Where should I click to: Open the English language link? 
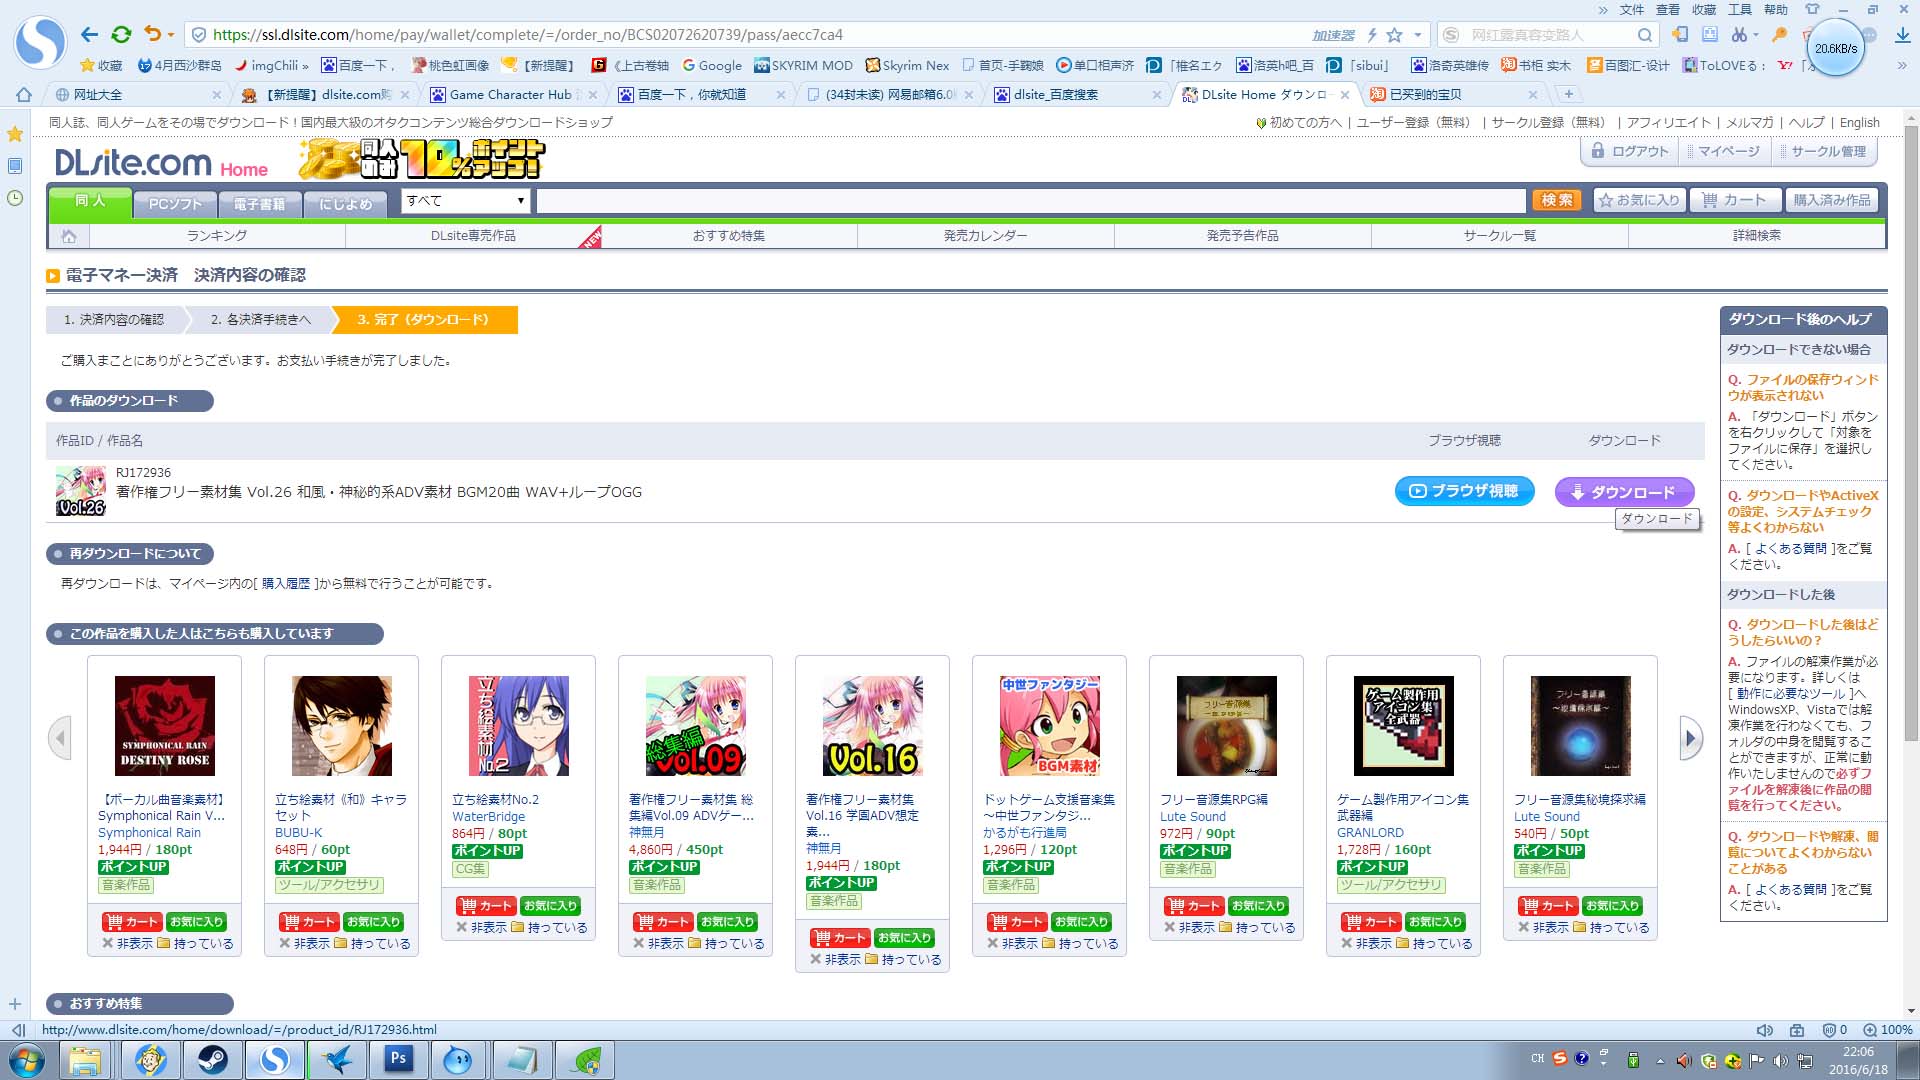(x=1859, y=123)
